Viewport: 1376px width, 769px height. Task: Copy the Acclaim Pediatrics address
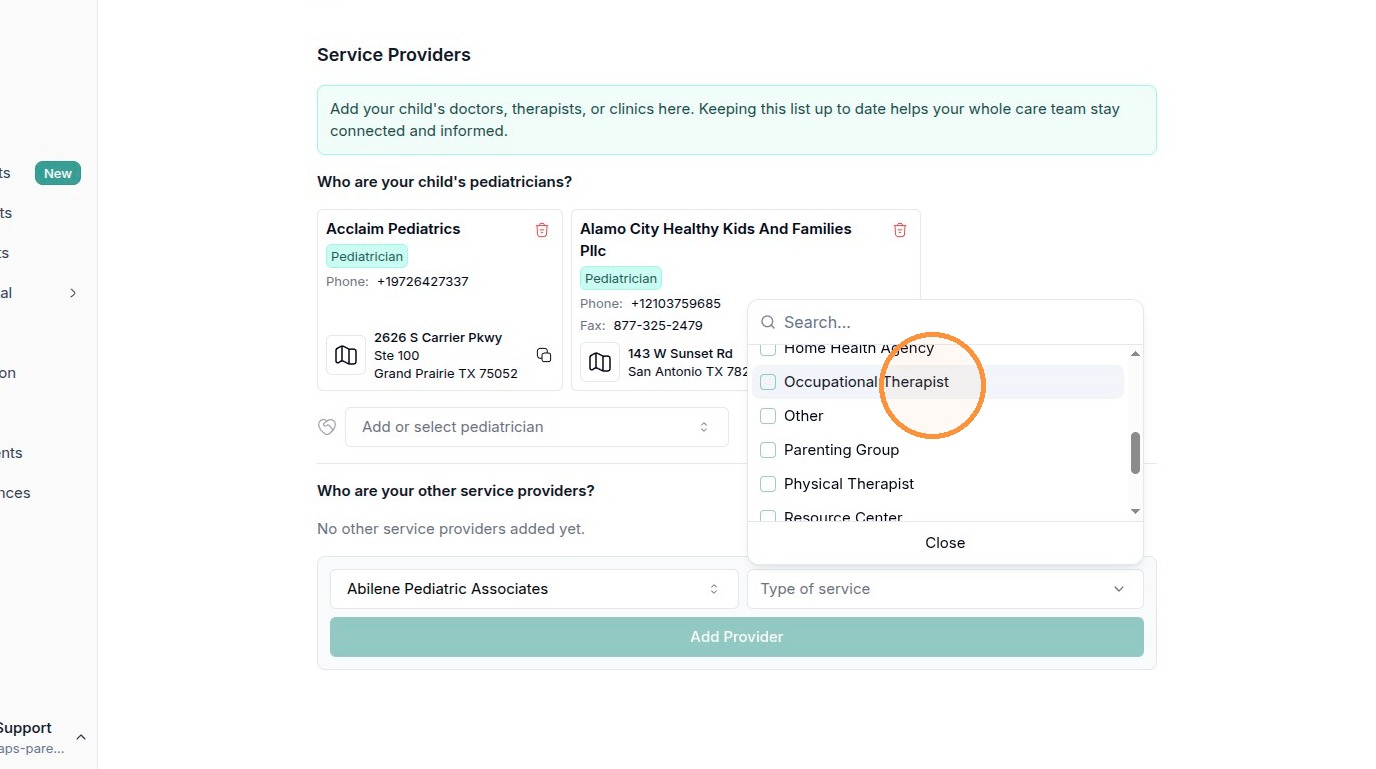point(544,355)
